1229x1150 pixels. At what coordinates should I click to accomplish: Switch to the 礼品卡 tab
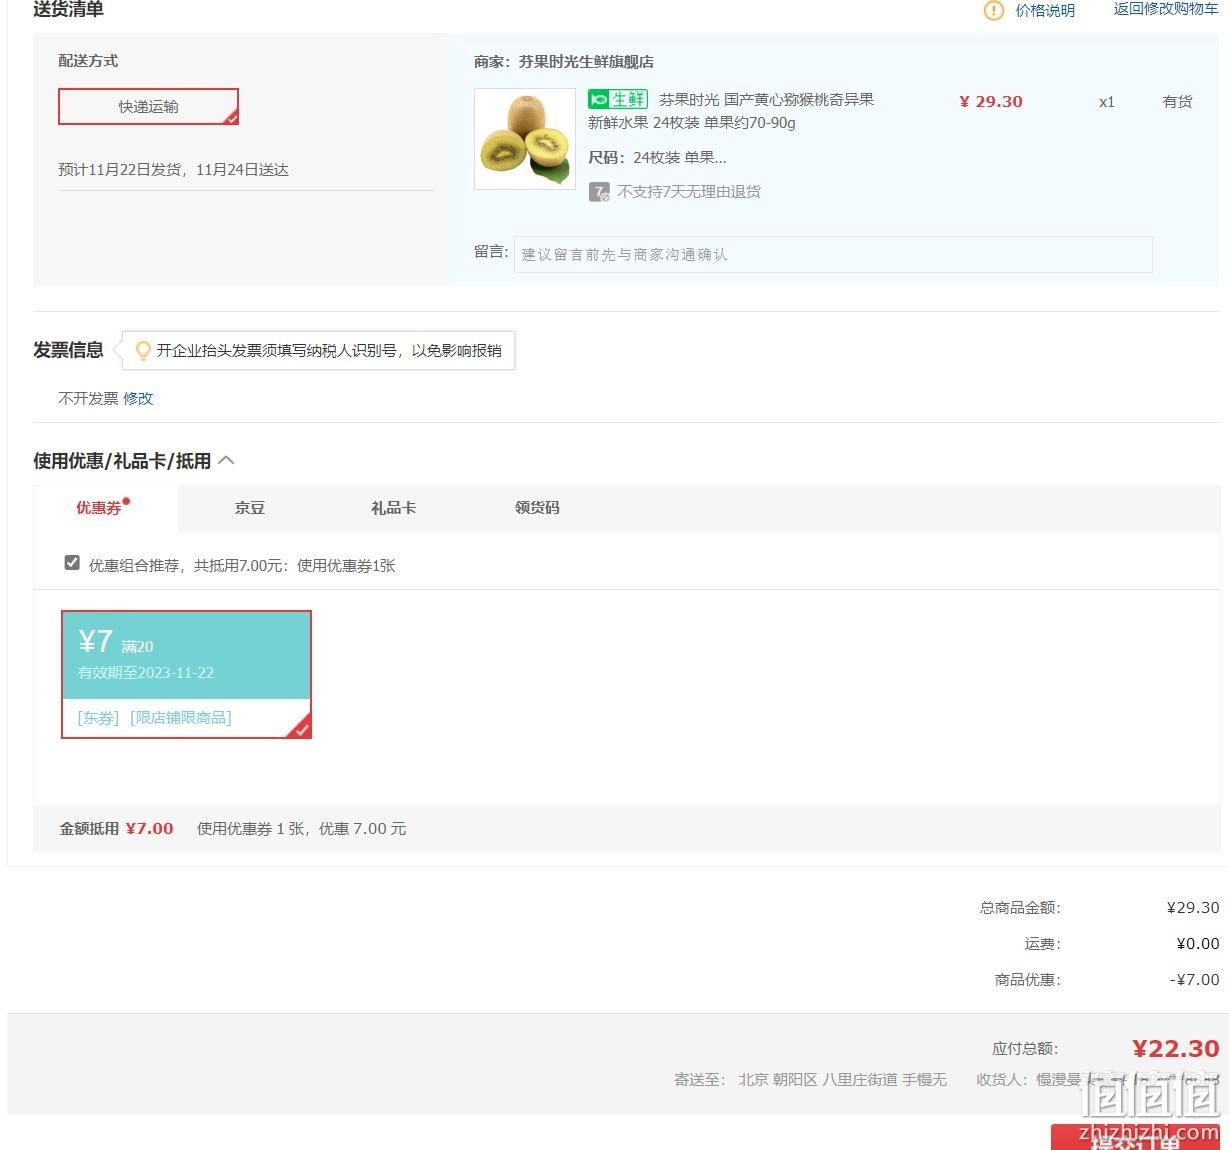pos(393,508)
